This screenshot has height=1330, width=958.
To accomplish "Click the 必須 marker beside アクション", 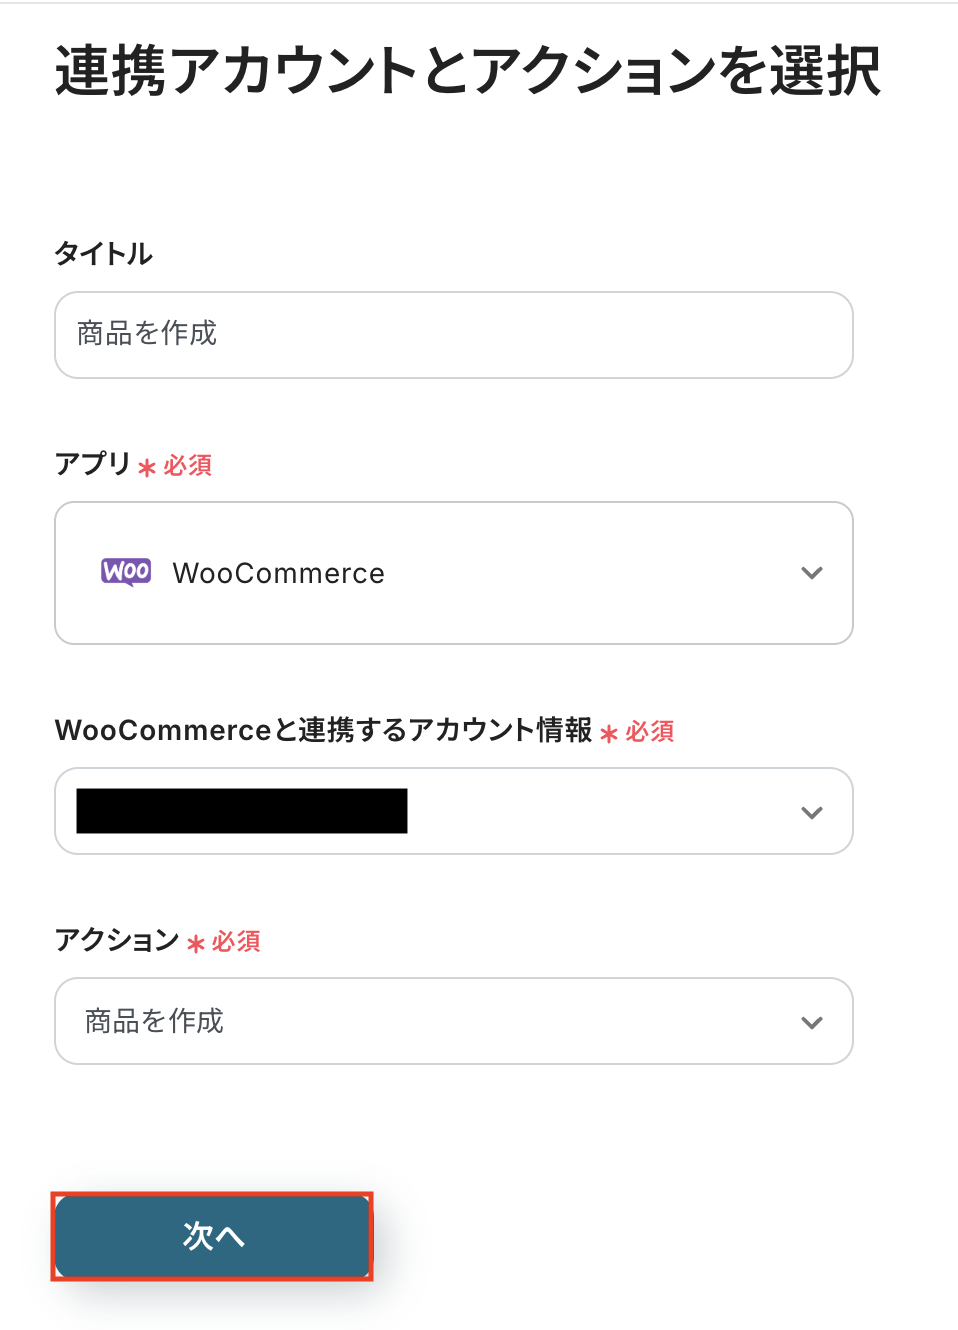I will point(236,942).
